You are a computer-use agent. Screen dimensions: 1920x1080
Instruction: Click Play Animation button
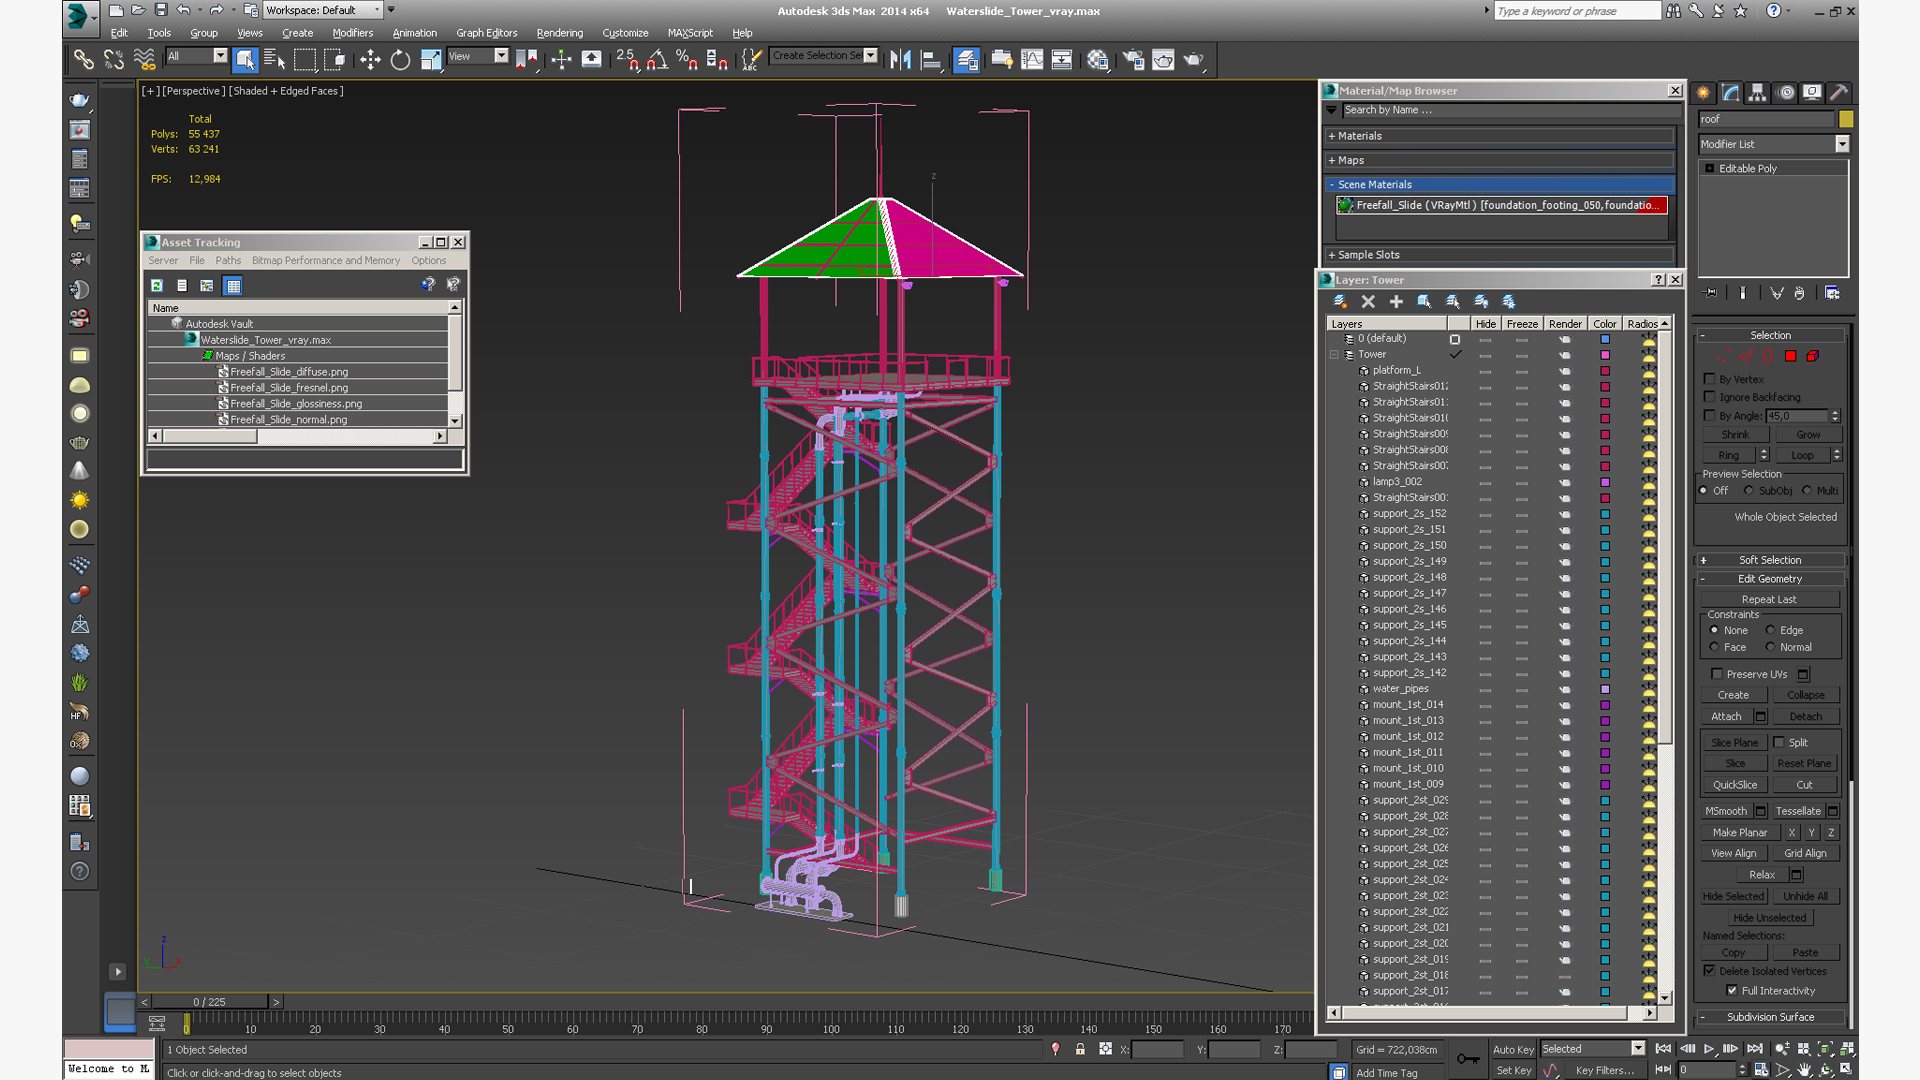click(1709, 1049)
